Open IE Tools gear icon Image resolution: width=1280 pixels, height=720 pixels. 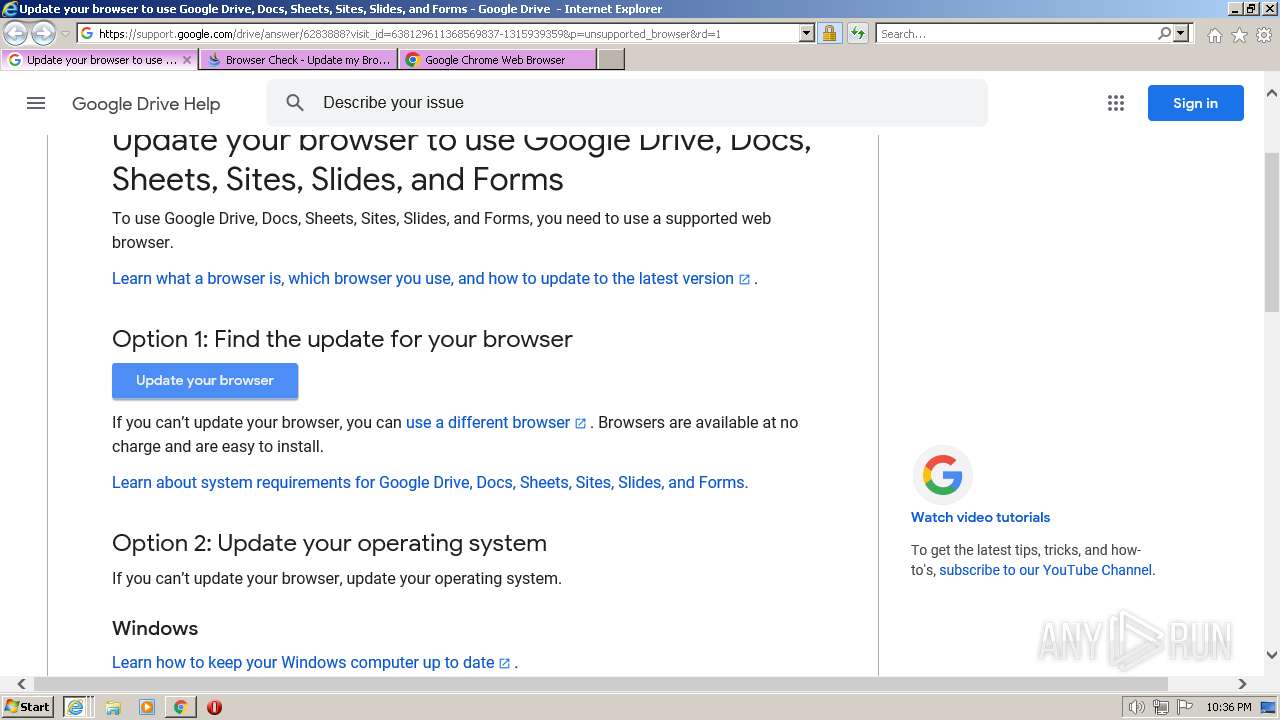pyautogui.click(x=1264, y=35)
